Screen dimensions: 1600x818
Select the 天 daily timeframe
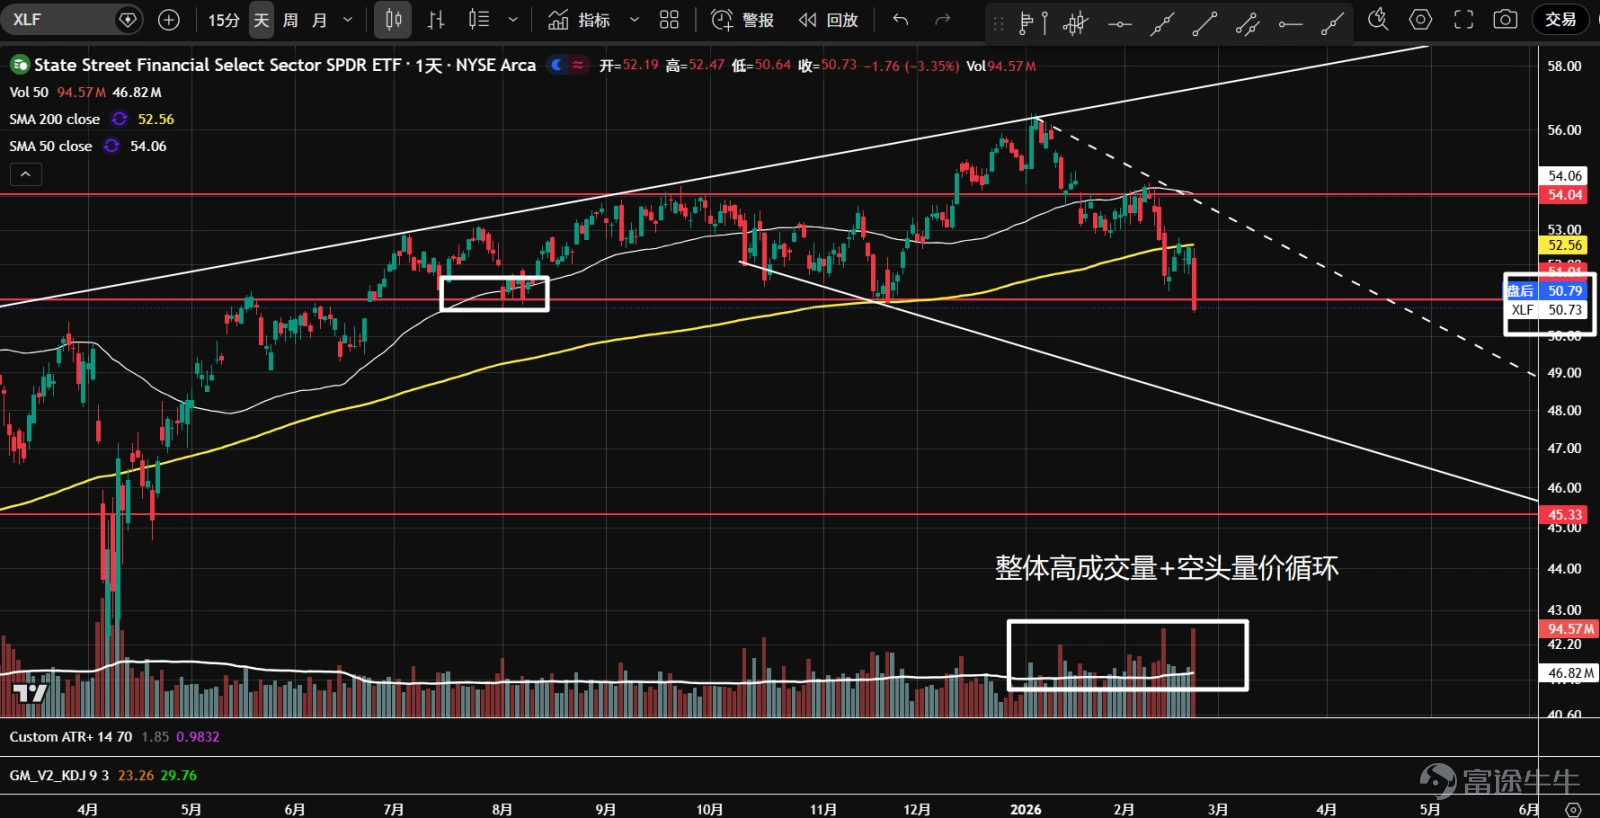(261, 20)
